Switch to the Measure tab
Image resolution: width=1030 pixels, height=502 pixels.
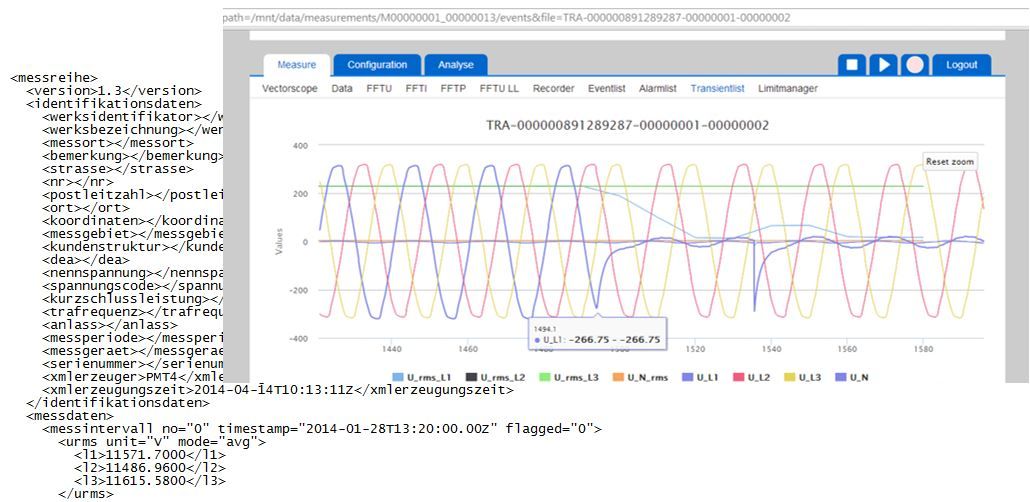pos(296,64)
